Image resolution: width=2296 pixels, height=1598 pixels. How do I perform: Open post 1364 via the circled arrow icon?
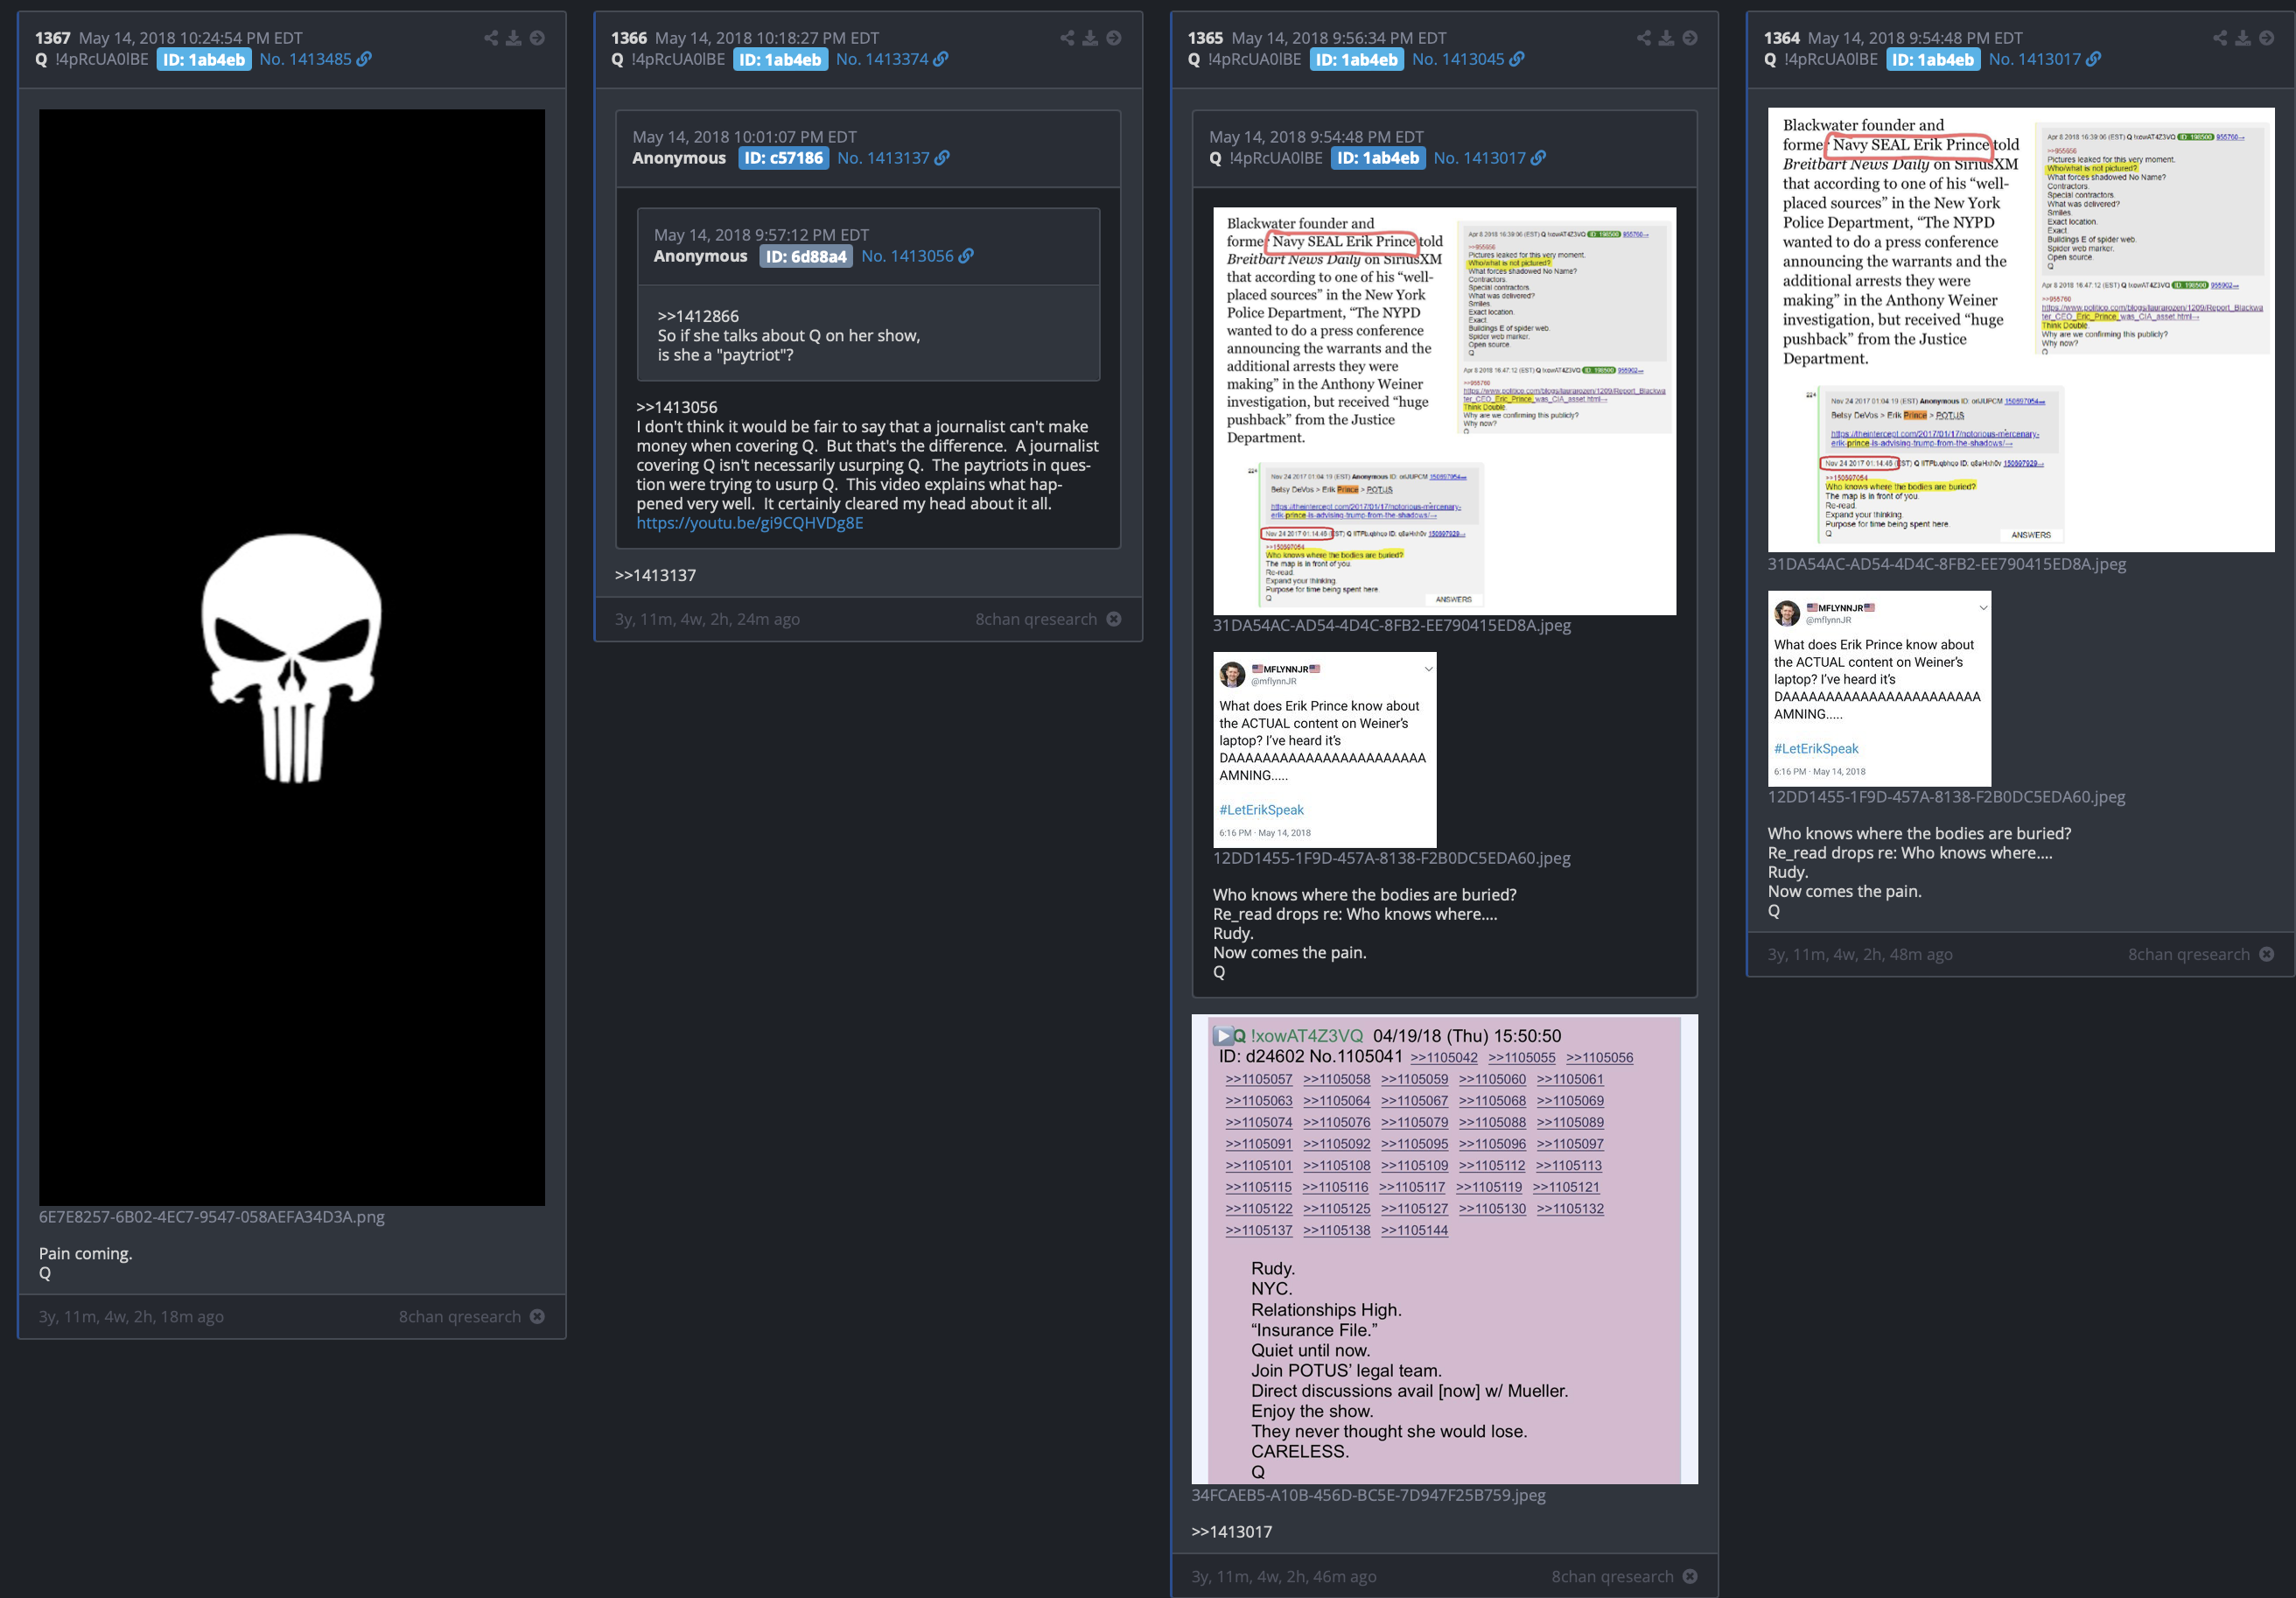[x=2266, y=38]
